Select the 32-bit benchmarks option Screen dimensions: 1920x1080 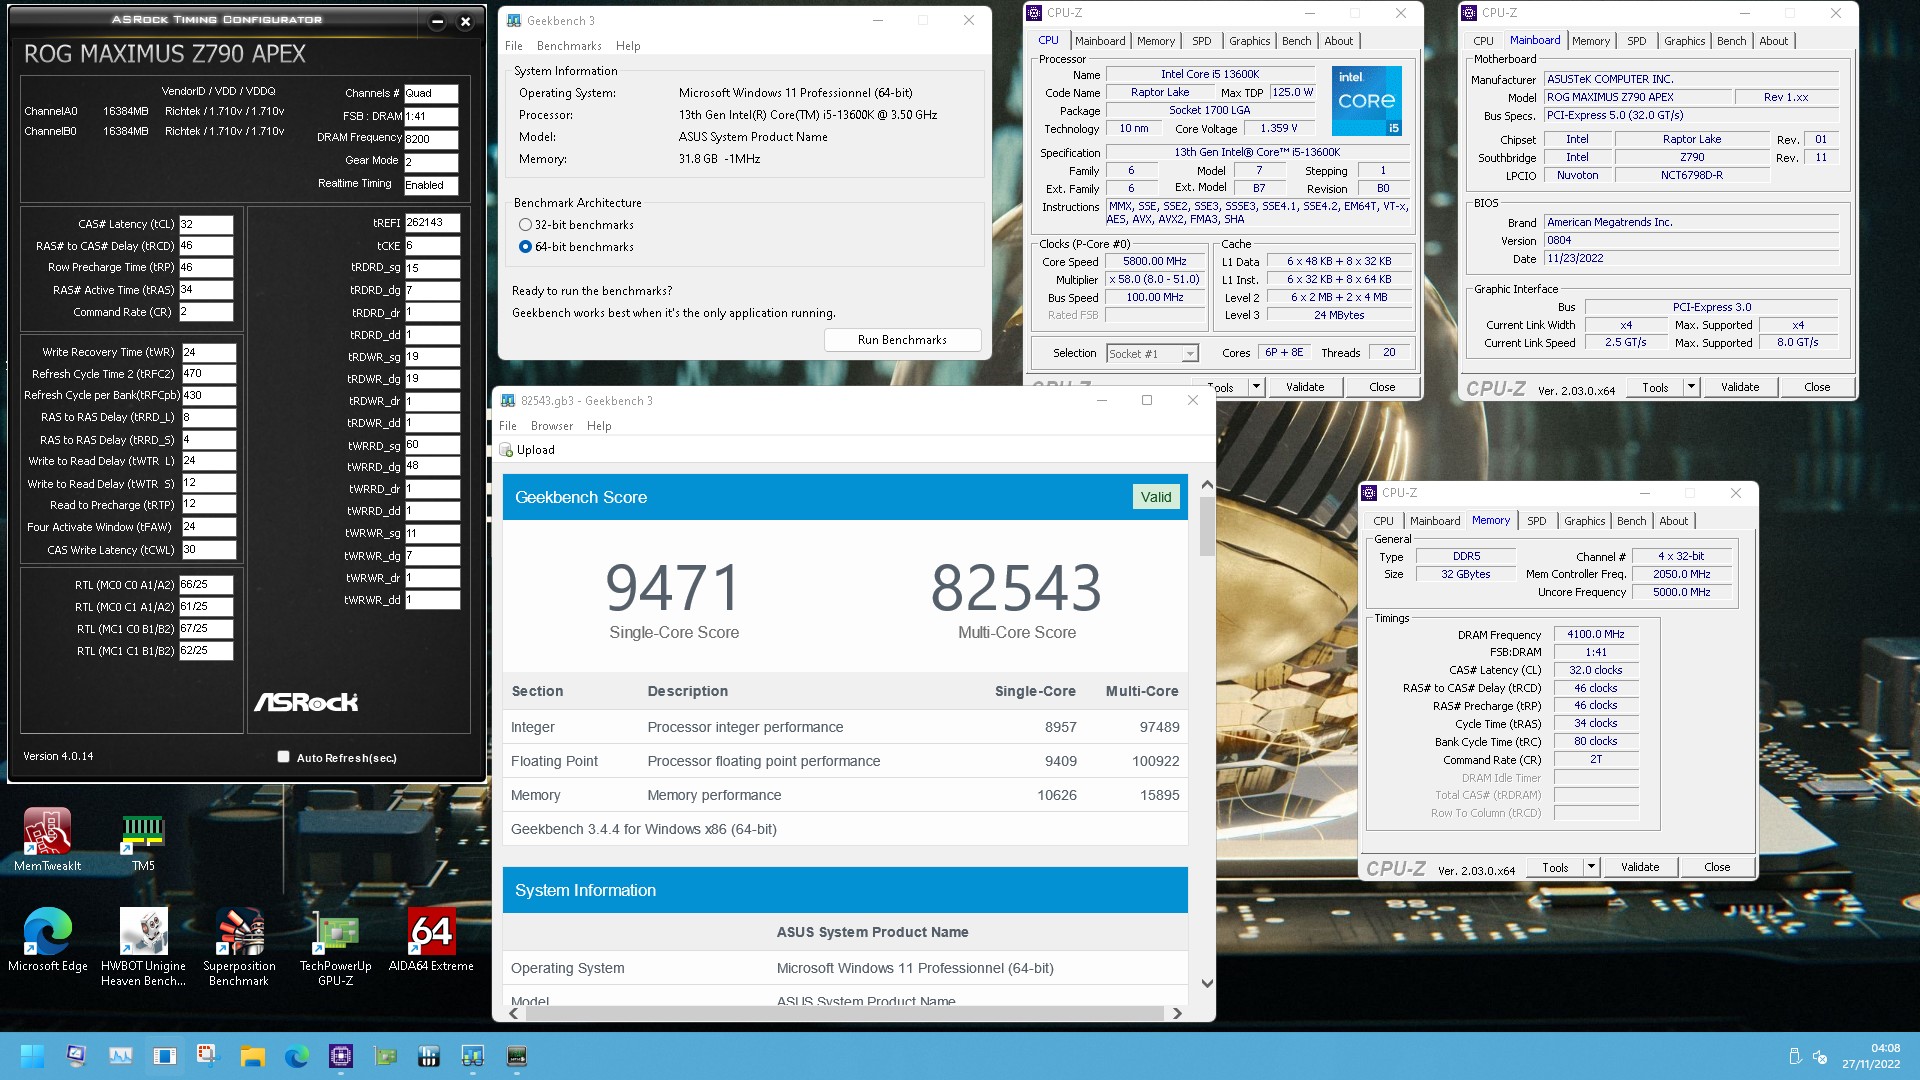pos(525,225)
